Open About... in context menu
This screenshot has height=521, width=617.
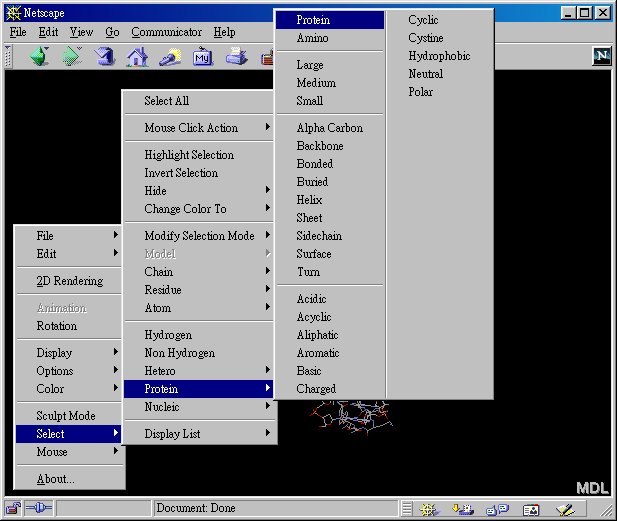68,479
